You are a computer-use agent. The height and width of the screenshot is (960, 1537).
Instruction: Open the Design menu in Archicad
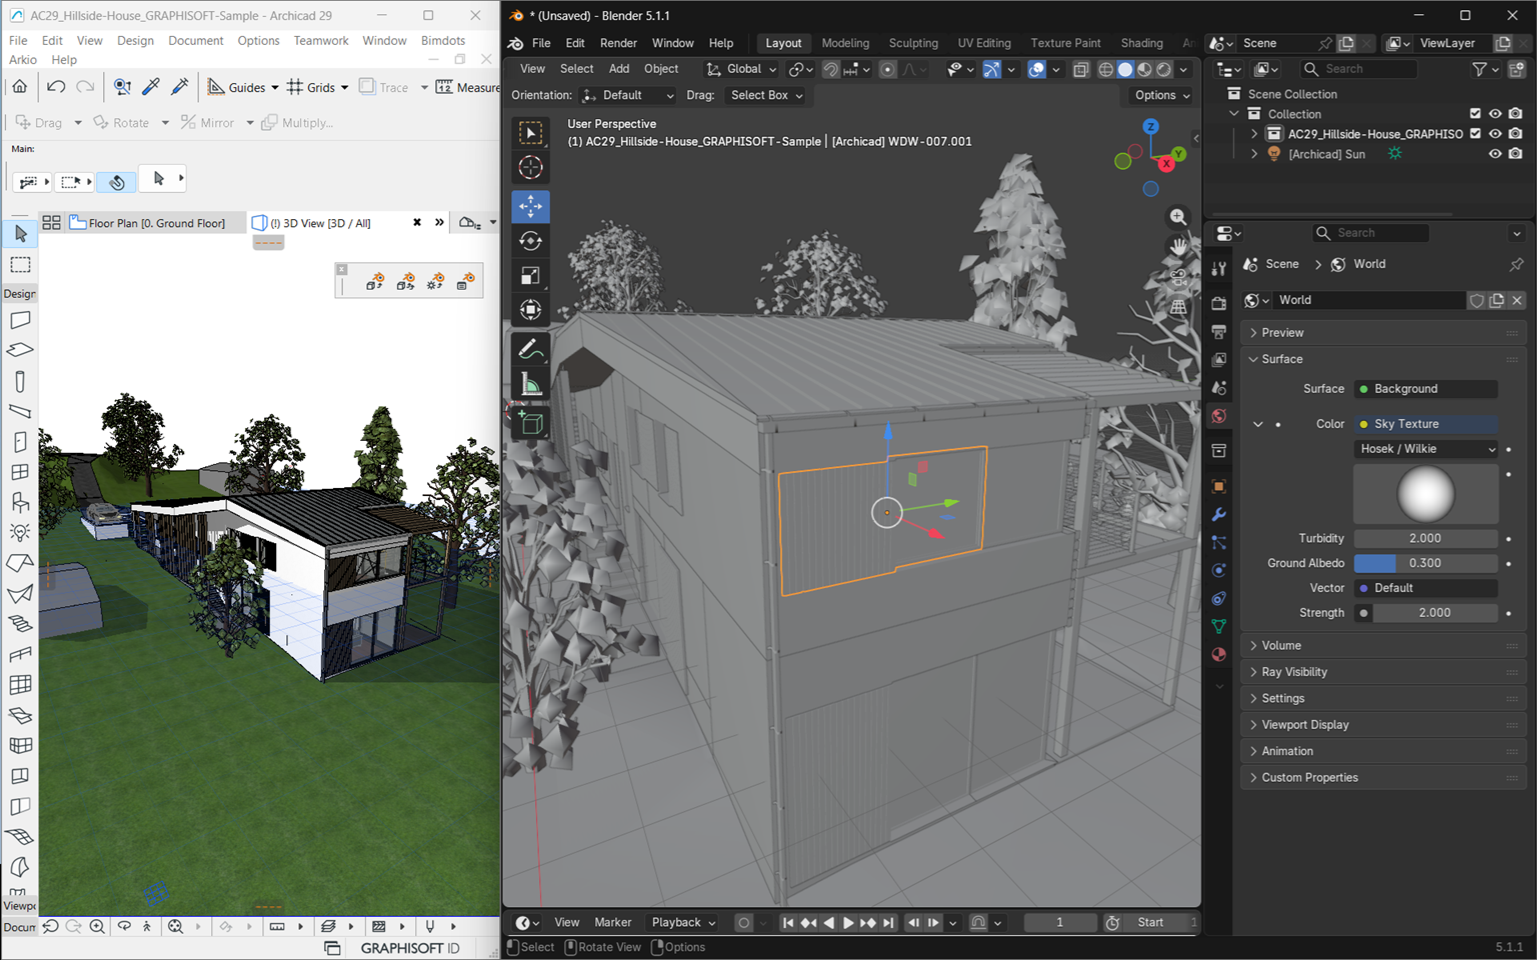(x=135, y=41)
